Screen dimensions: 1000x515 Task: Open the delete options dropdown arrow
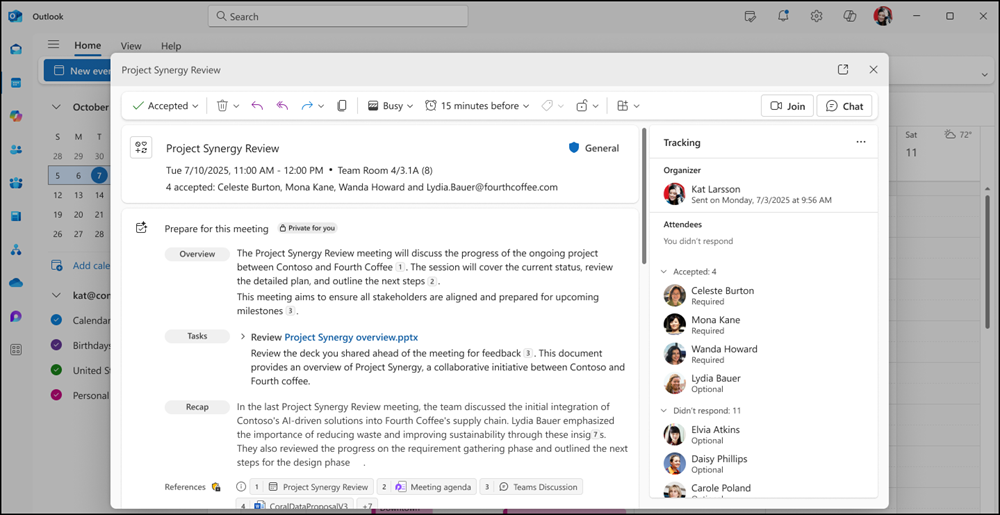coord(236,106)
